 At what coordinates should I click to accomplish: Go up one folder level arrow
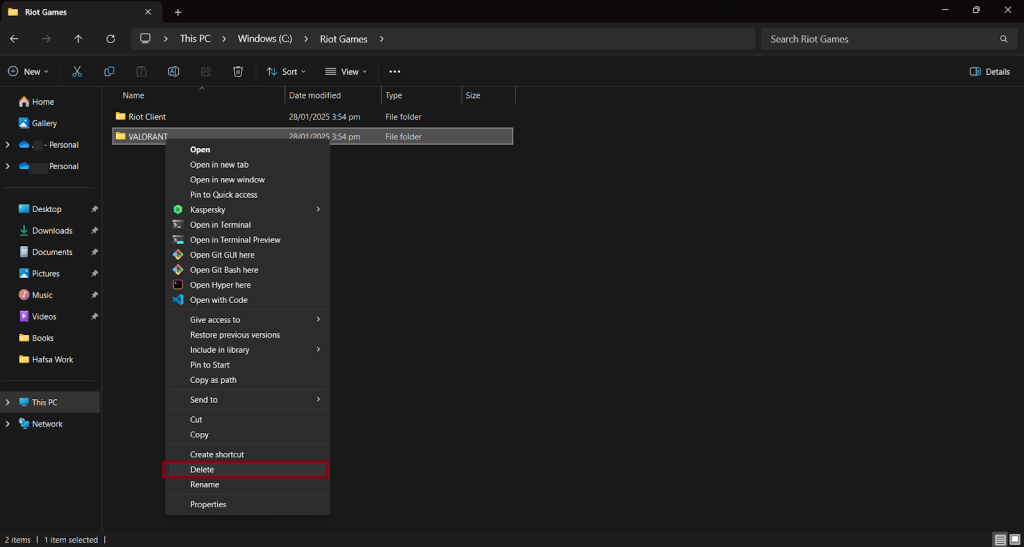(78, 39)
